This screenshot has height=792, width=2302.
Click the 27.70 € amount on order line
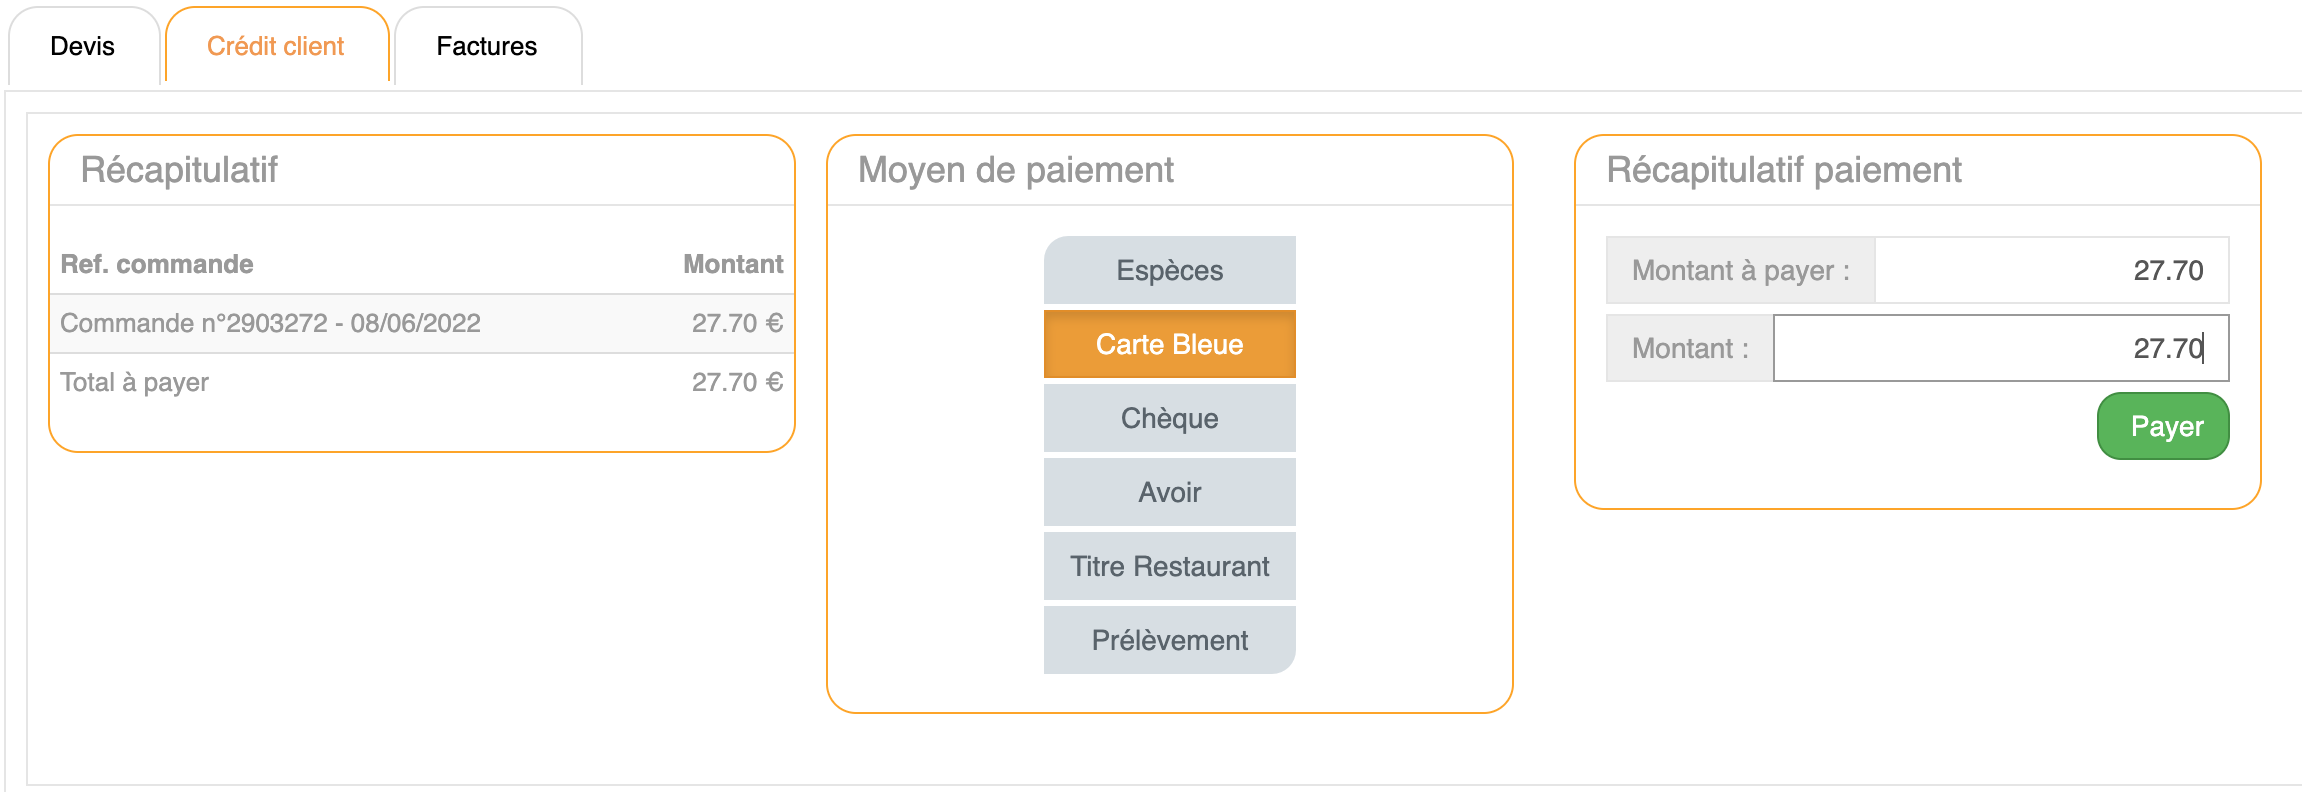[x=737, y=324]
